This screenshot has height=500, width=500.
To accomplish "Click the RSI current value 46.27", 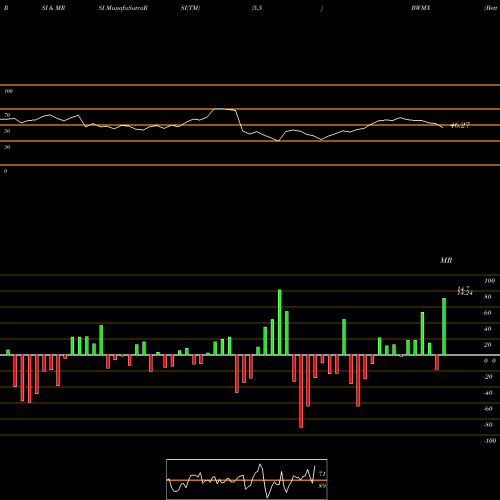I will [460, 125].
